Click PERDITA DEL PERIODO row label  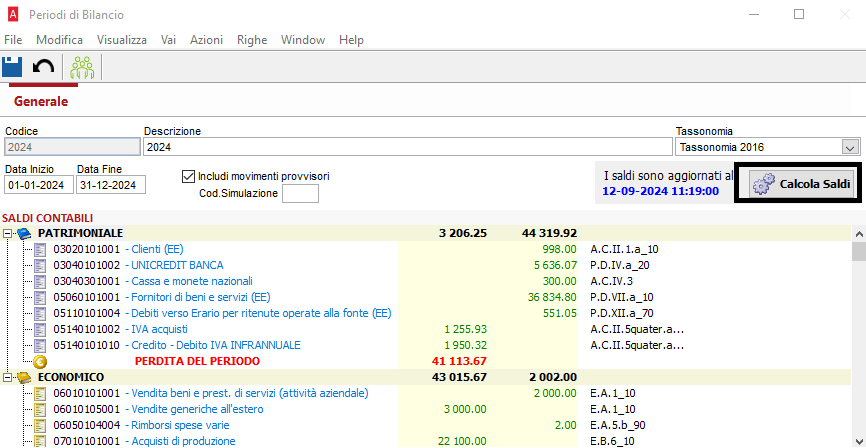click(x=197, y=362)
